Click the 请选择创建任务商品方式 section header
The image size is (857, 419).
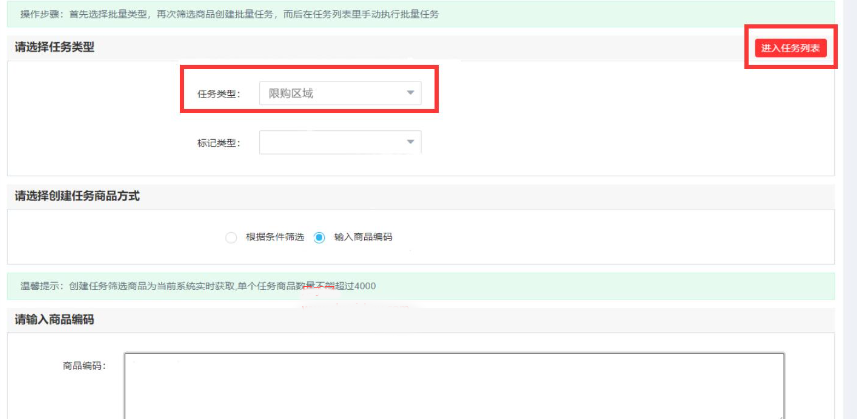(x=76, y=195)
